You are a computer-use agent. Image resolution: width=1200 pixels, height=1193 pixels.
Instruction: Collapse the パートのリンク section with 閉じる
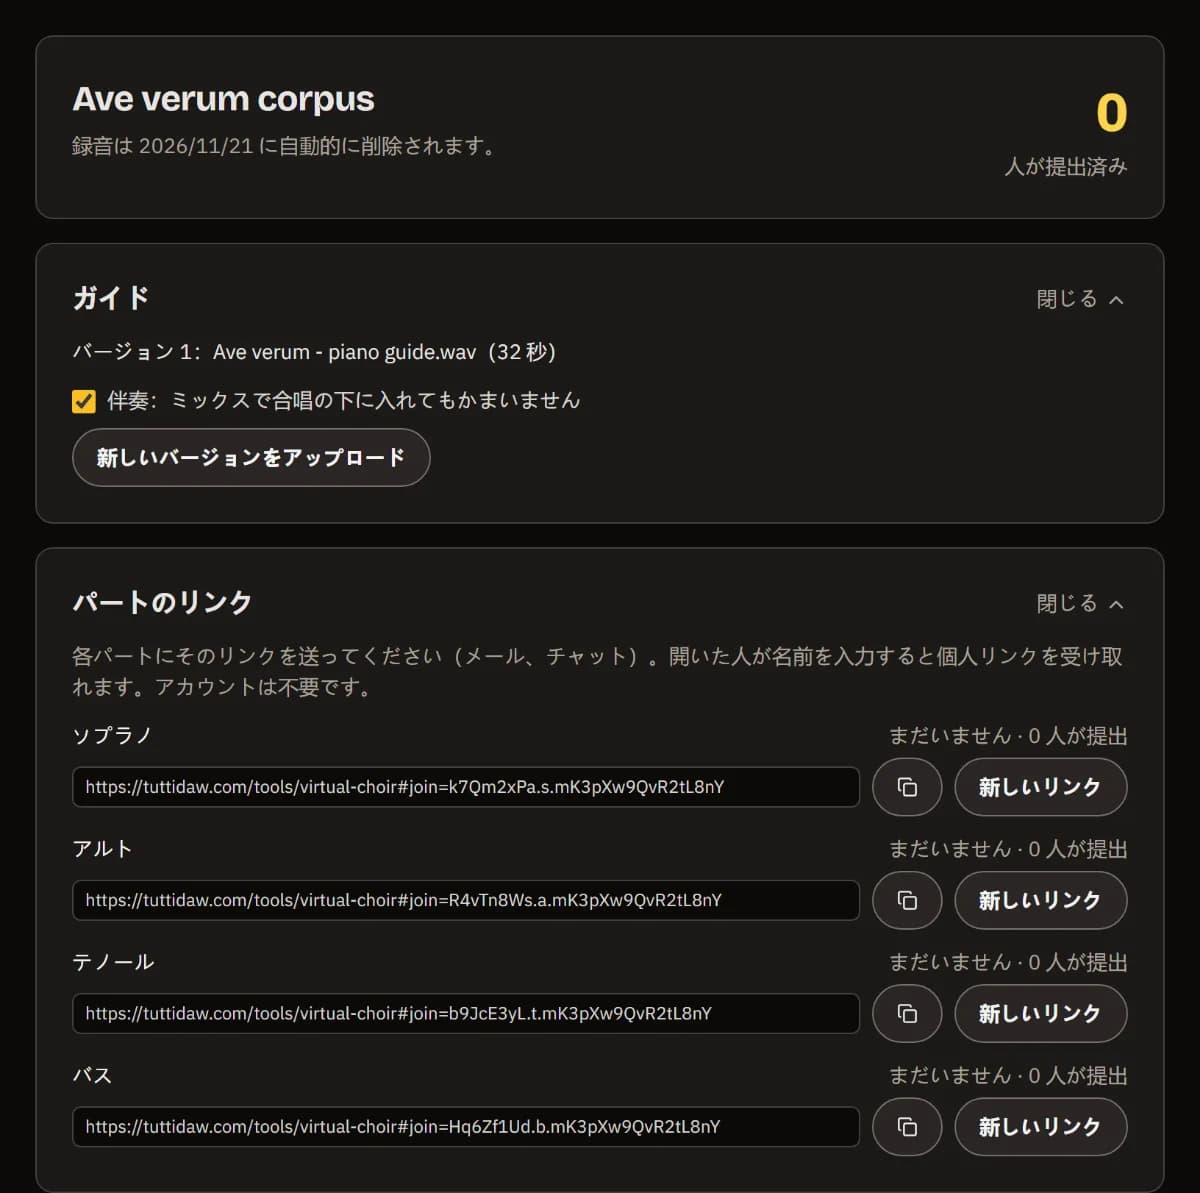pos(1080,603)
